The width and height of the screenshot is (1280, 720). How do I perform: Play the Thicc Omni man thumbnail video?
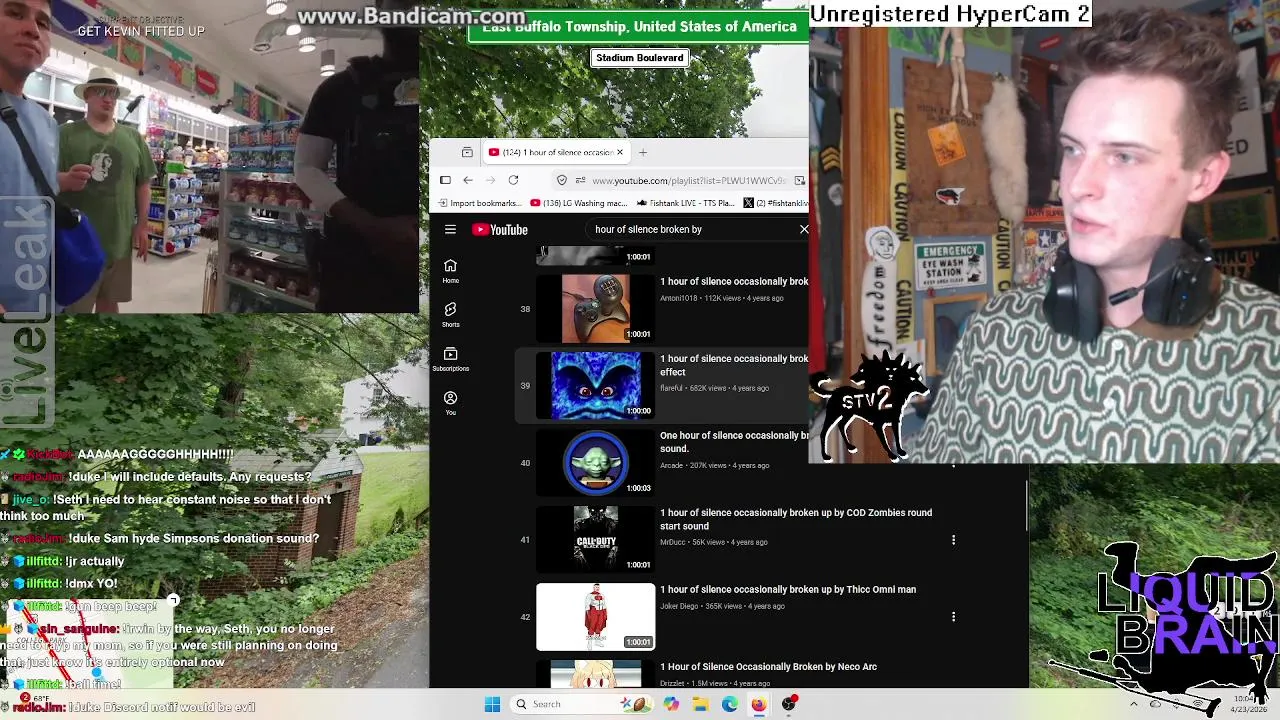595,616
